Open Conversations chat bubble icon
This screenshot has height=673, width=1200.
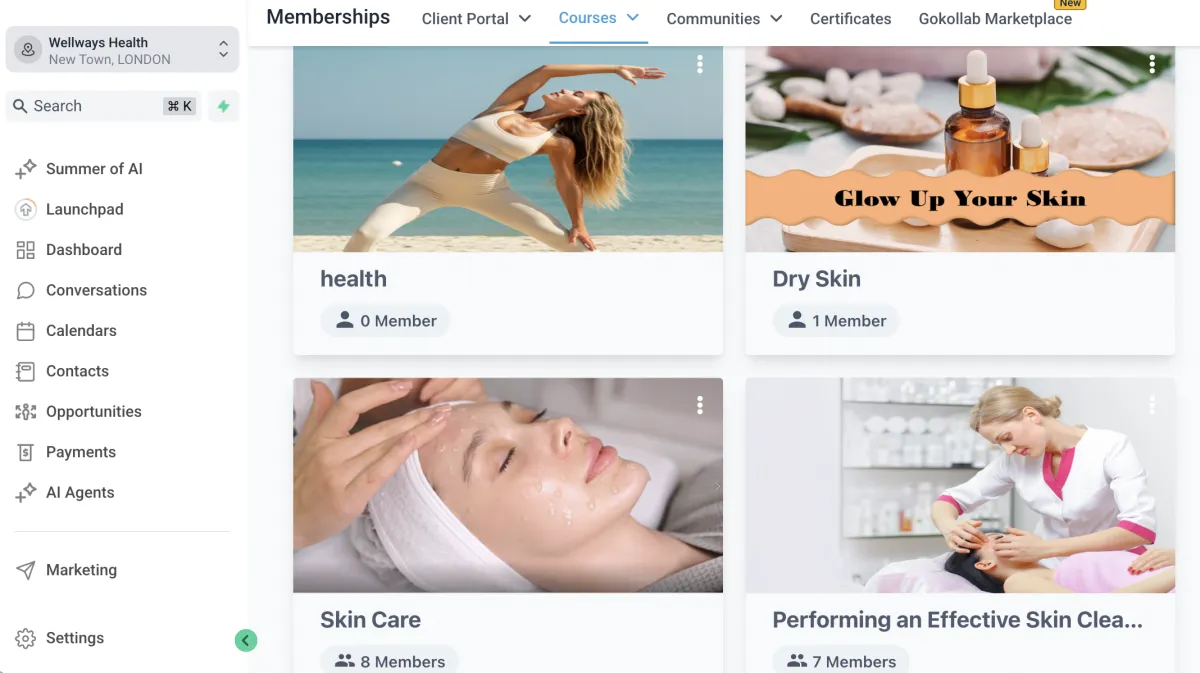pyautogui.click(x=26, y=290)
